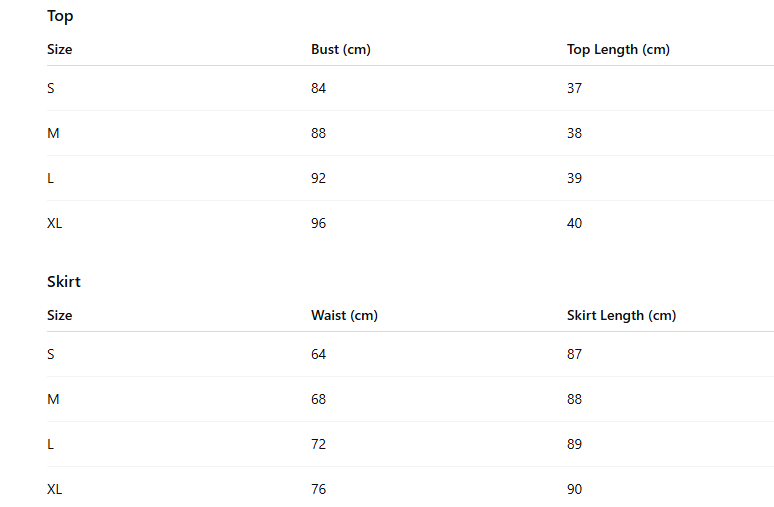Click the Size header in Skirt table
Screen dimensions: 774x507
tap(60, 316)
